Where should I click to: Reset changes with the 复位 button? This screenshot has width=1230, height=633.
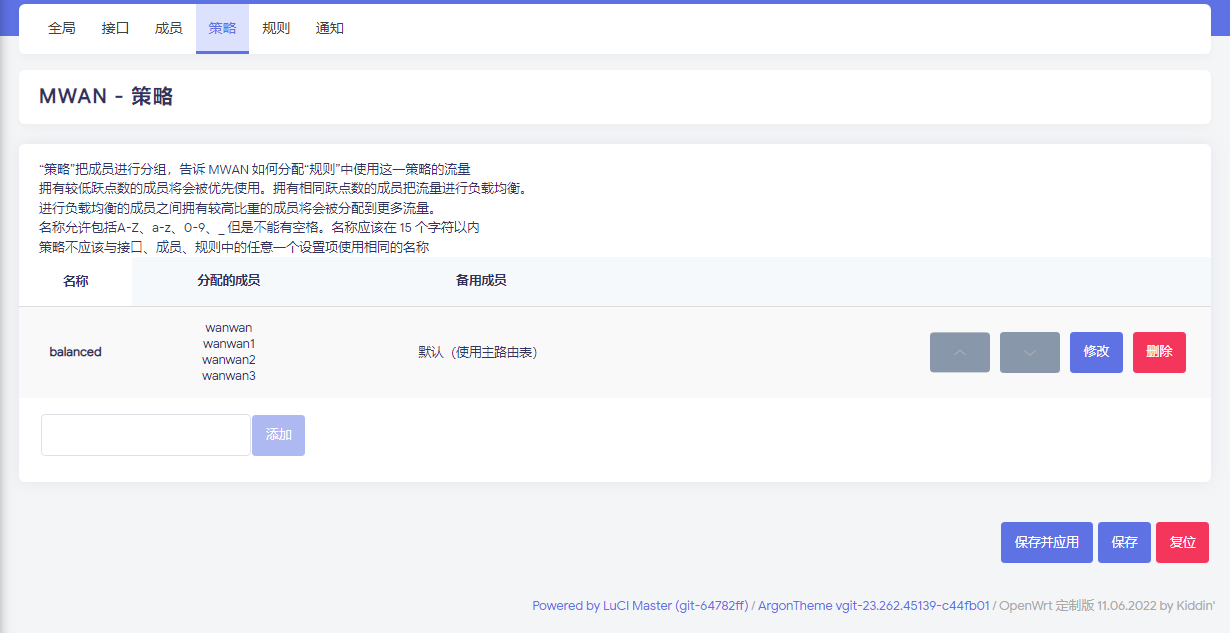1182,542
